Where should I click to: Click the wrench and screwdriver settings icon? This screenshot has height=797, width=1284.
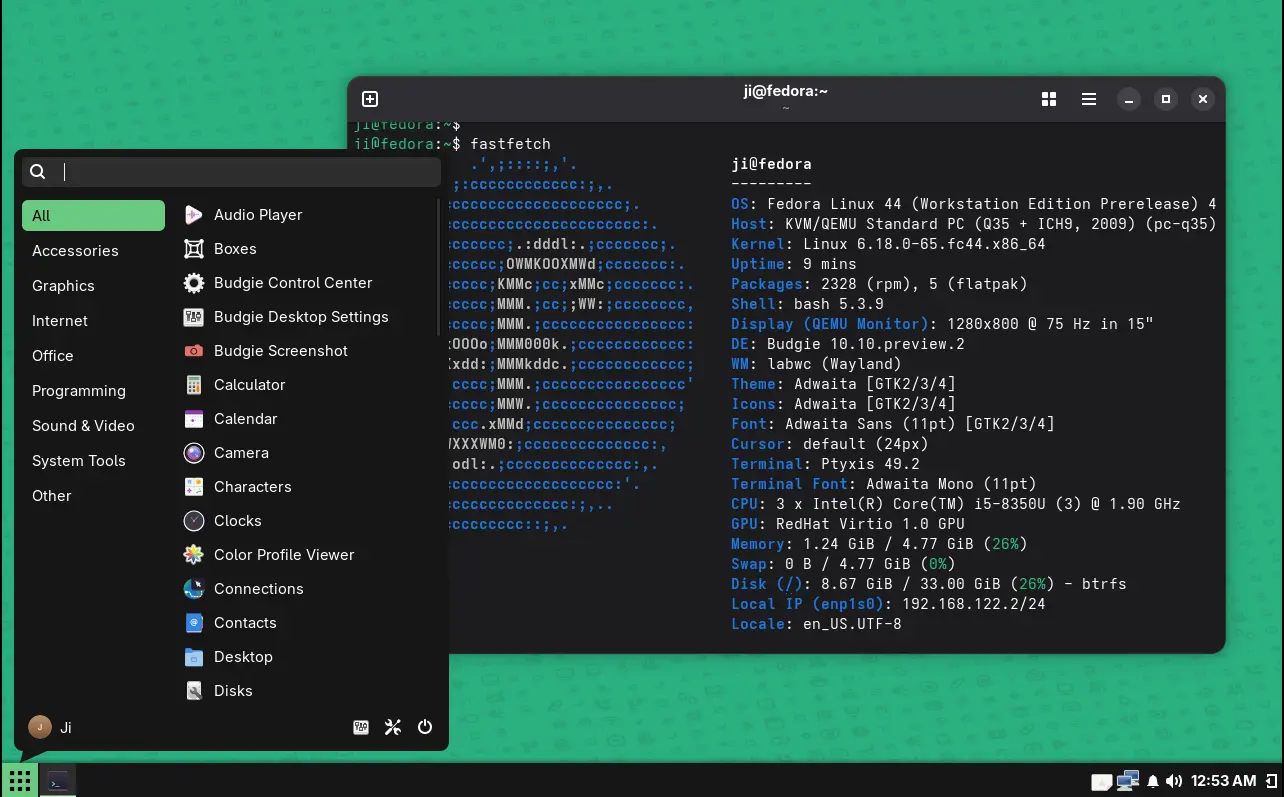tap(393, 727)
